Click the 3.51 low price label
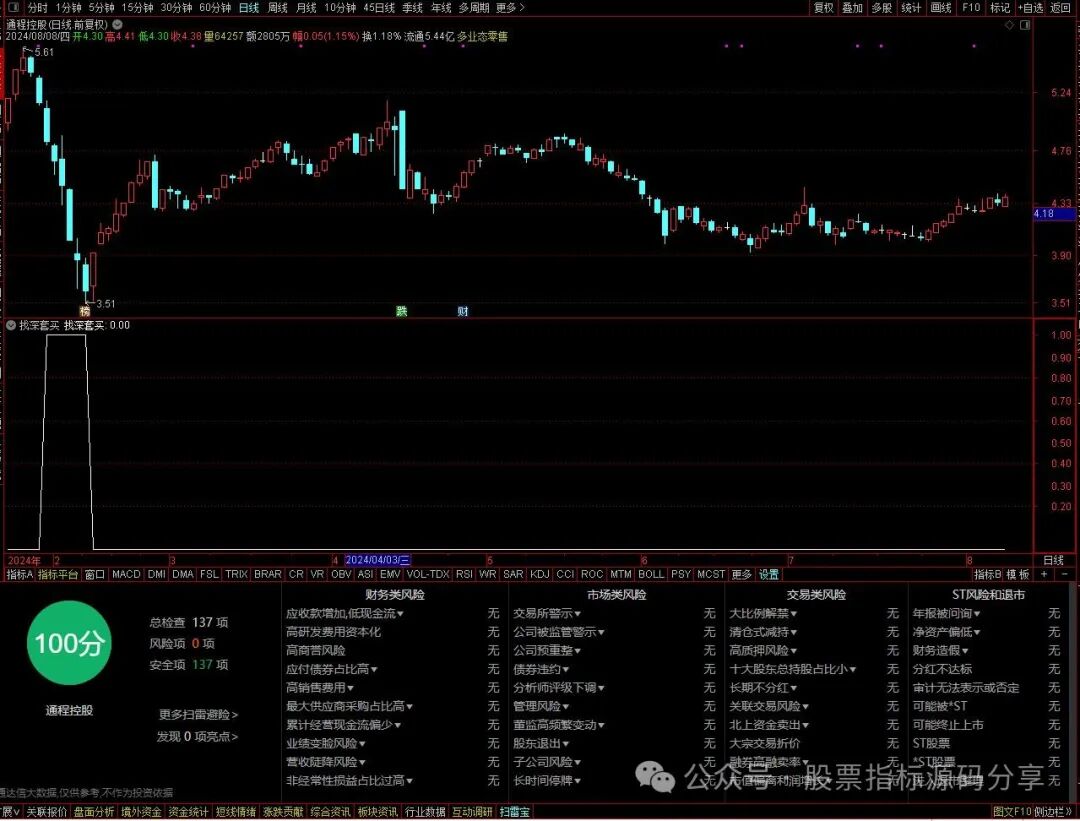Screen dimensions: 1080x821 pos(106,304)
